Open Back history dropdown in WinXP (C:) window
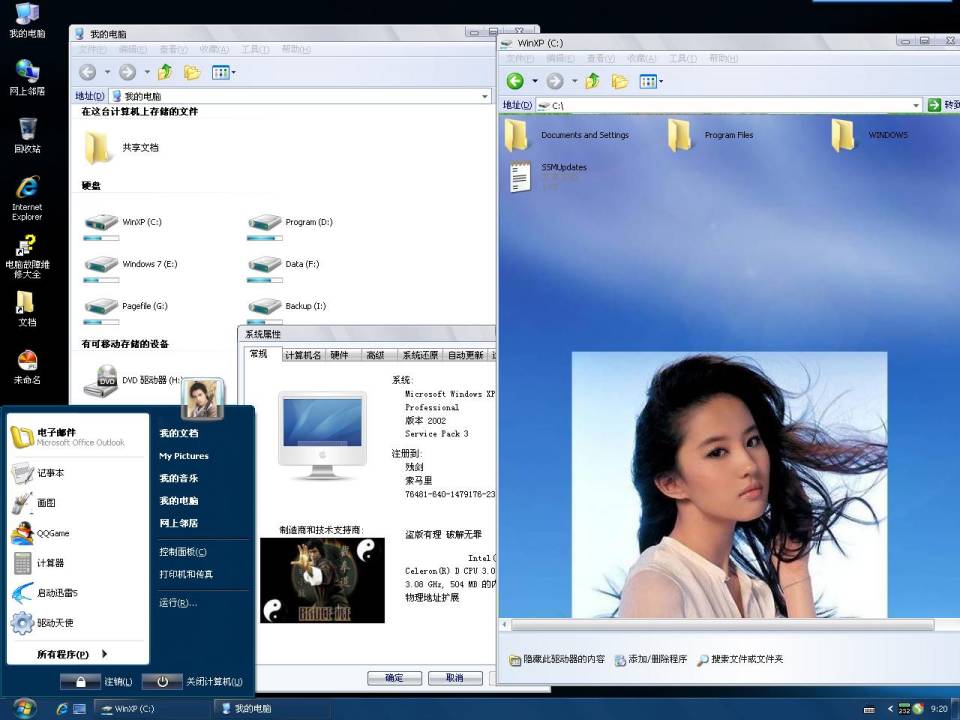This screenshot has width=960, height=720. [x=534, y=81]
